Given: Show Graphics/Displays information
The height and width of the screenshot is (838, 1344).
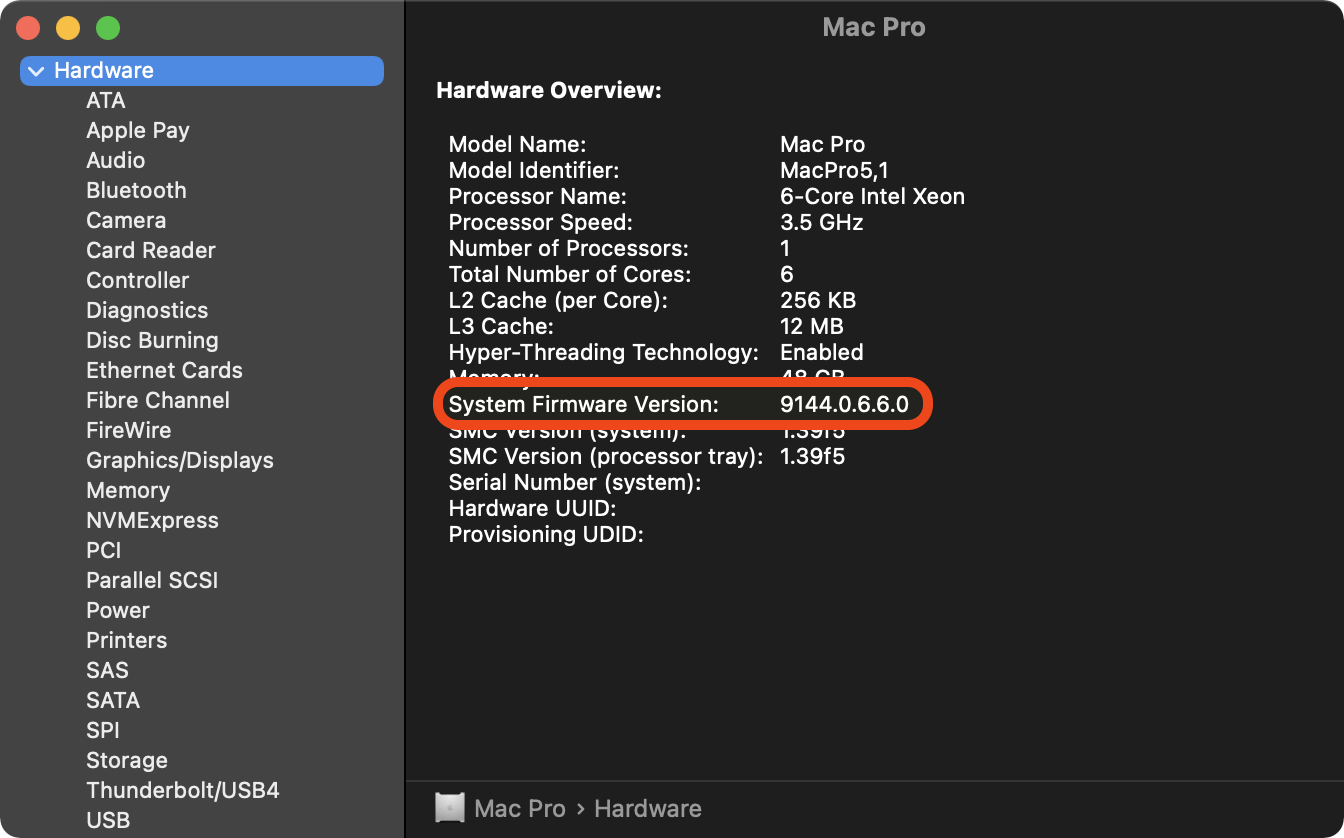Looking at the screenshot, I should click(180, 461).
